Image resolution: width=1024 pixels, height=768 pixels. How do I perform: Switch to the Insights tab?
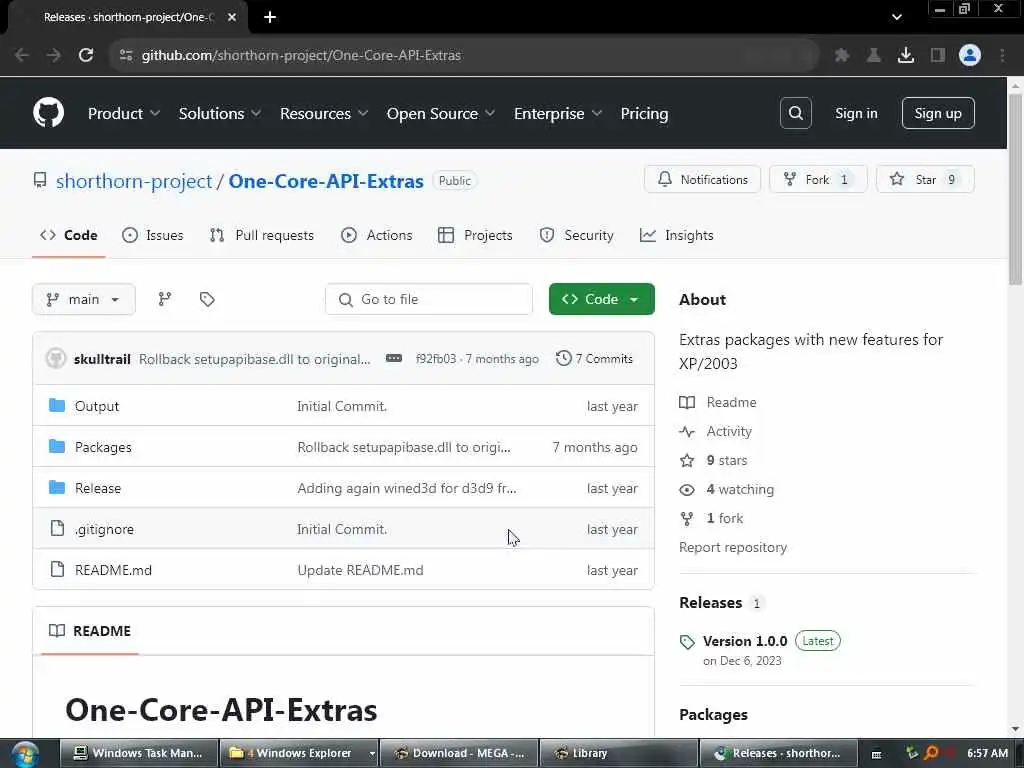pyautogui.click(x=677, y=235)
